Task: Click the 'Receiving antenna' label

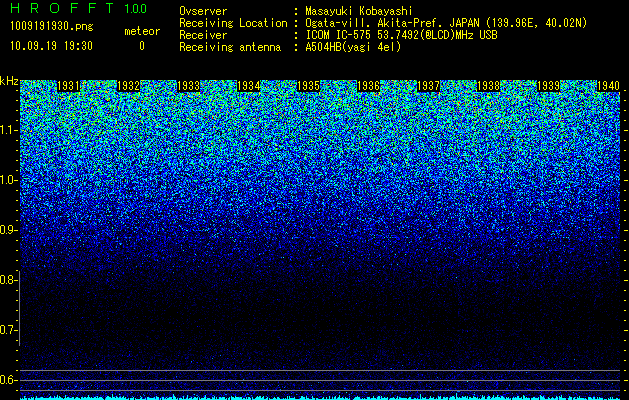Action: point(230,47)
